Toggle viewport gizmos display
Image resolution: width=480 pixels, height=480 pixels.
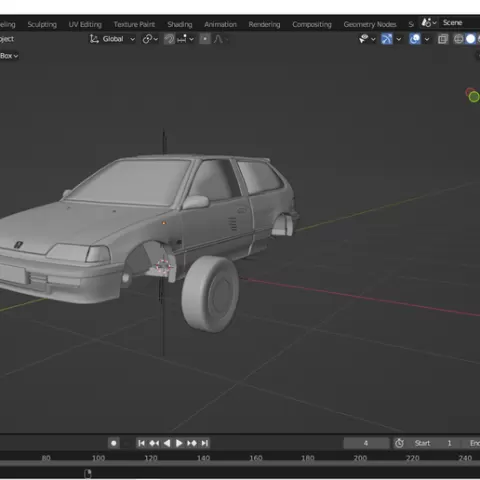[x=387, y=39]
